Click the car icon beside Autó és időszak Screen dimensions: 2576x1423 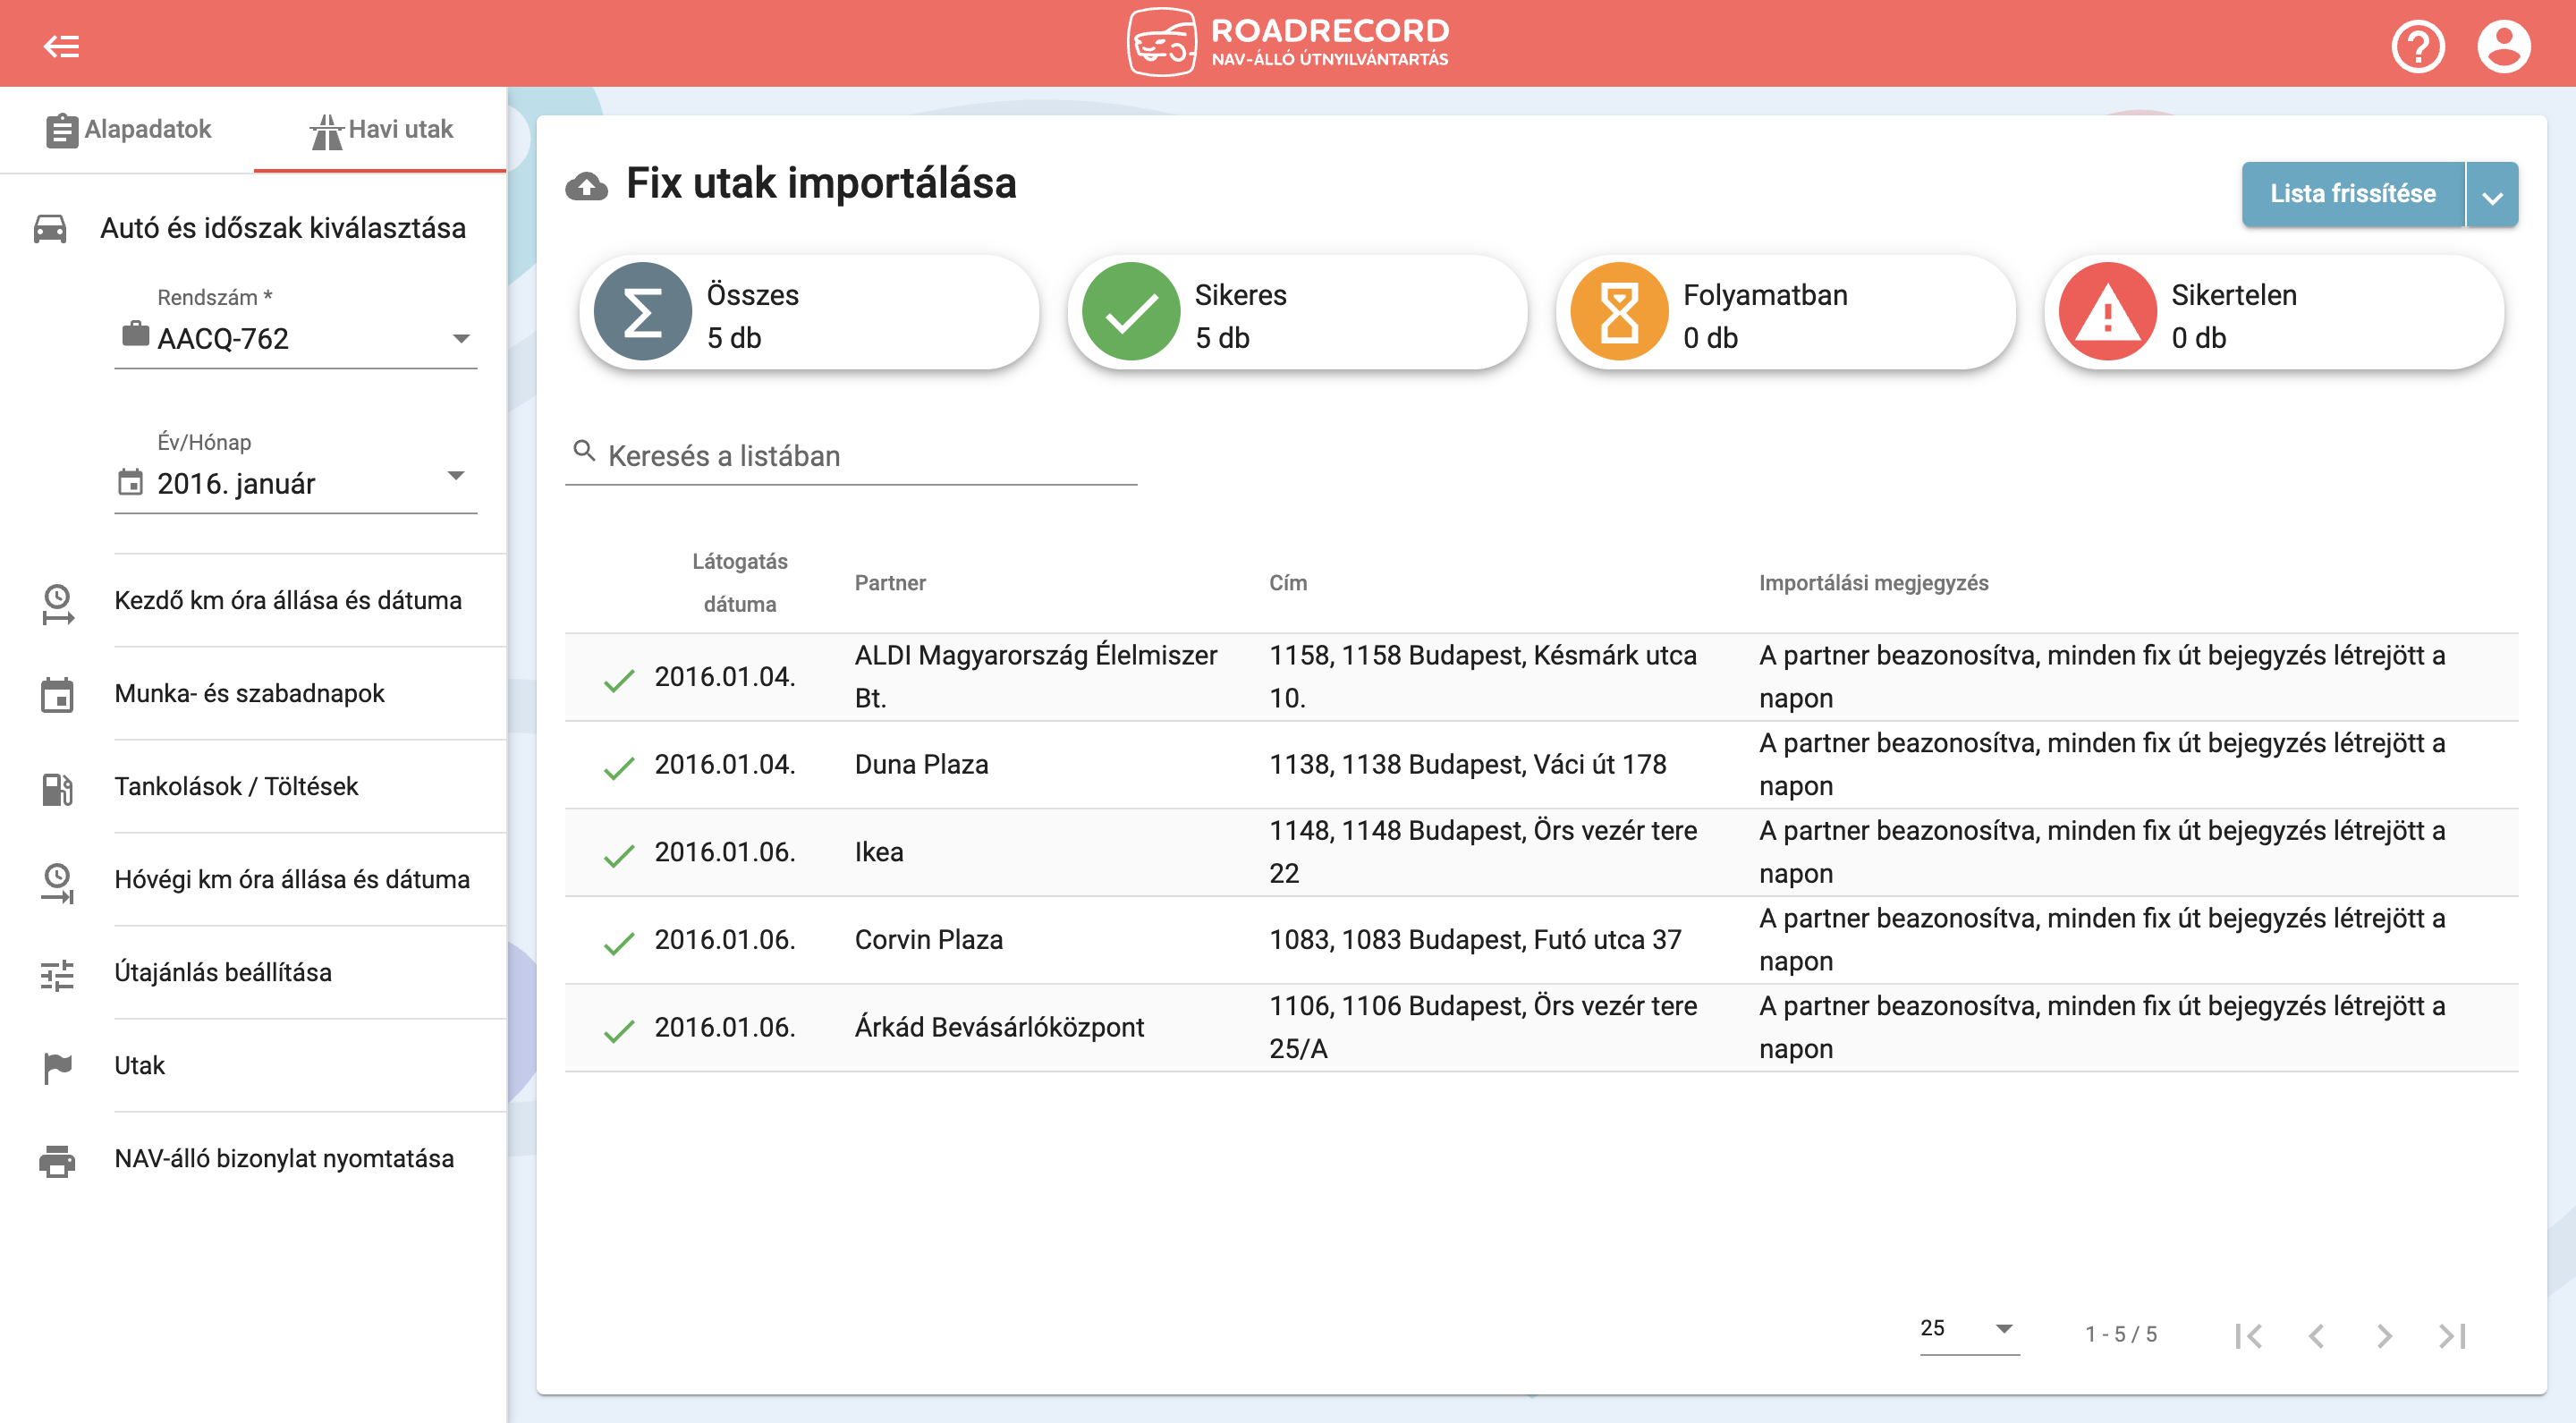click(x=50, y=228)
